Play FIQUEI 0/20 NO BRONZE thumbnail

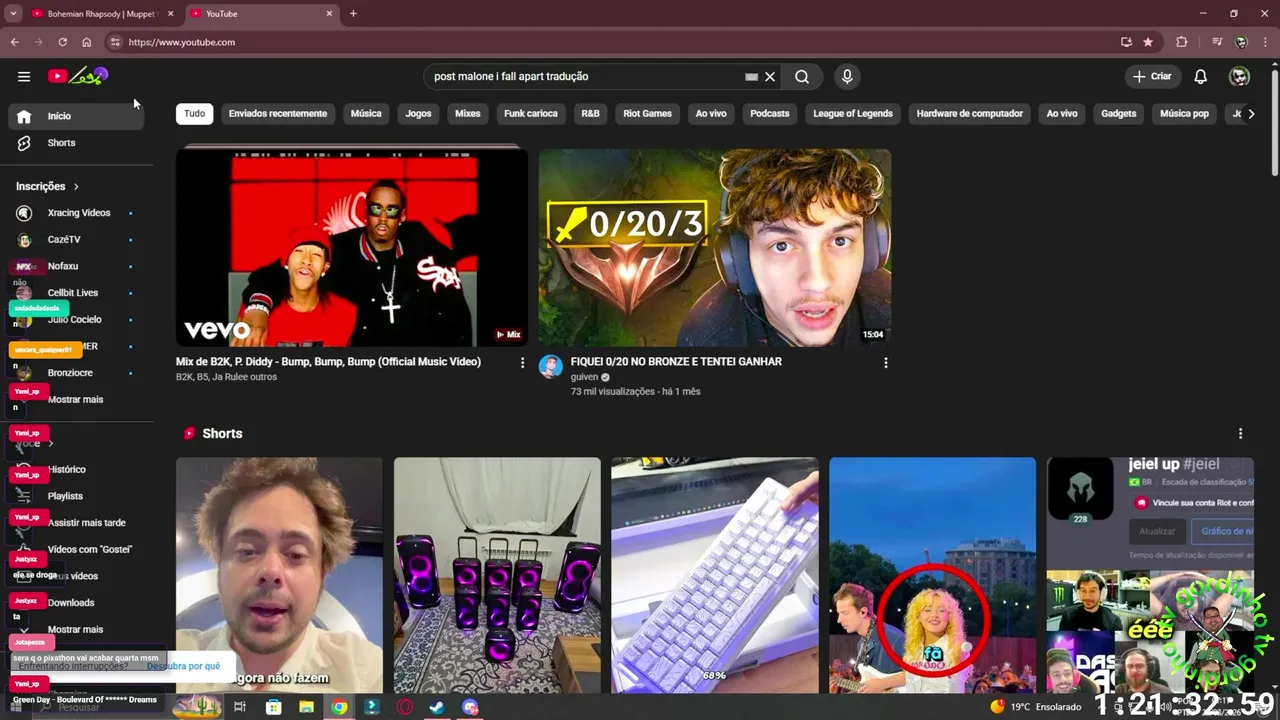click(715, 248)
